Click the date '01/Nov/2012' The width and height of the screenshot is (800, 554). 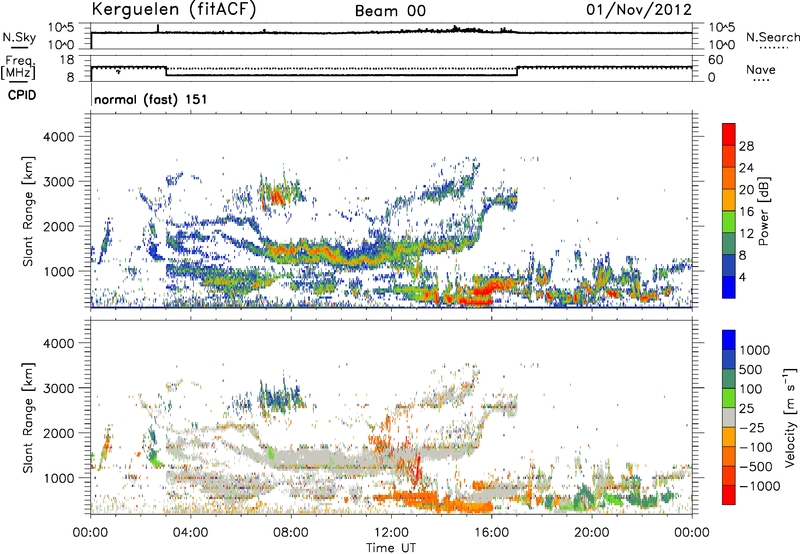[x=639, y=10]
